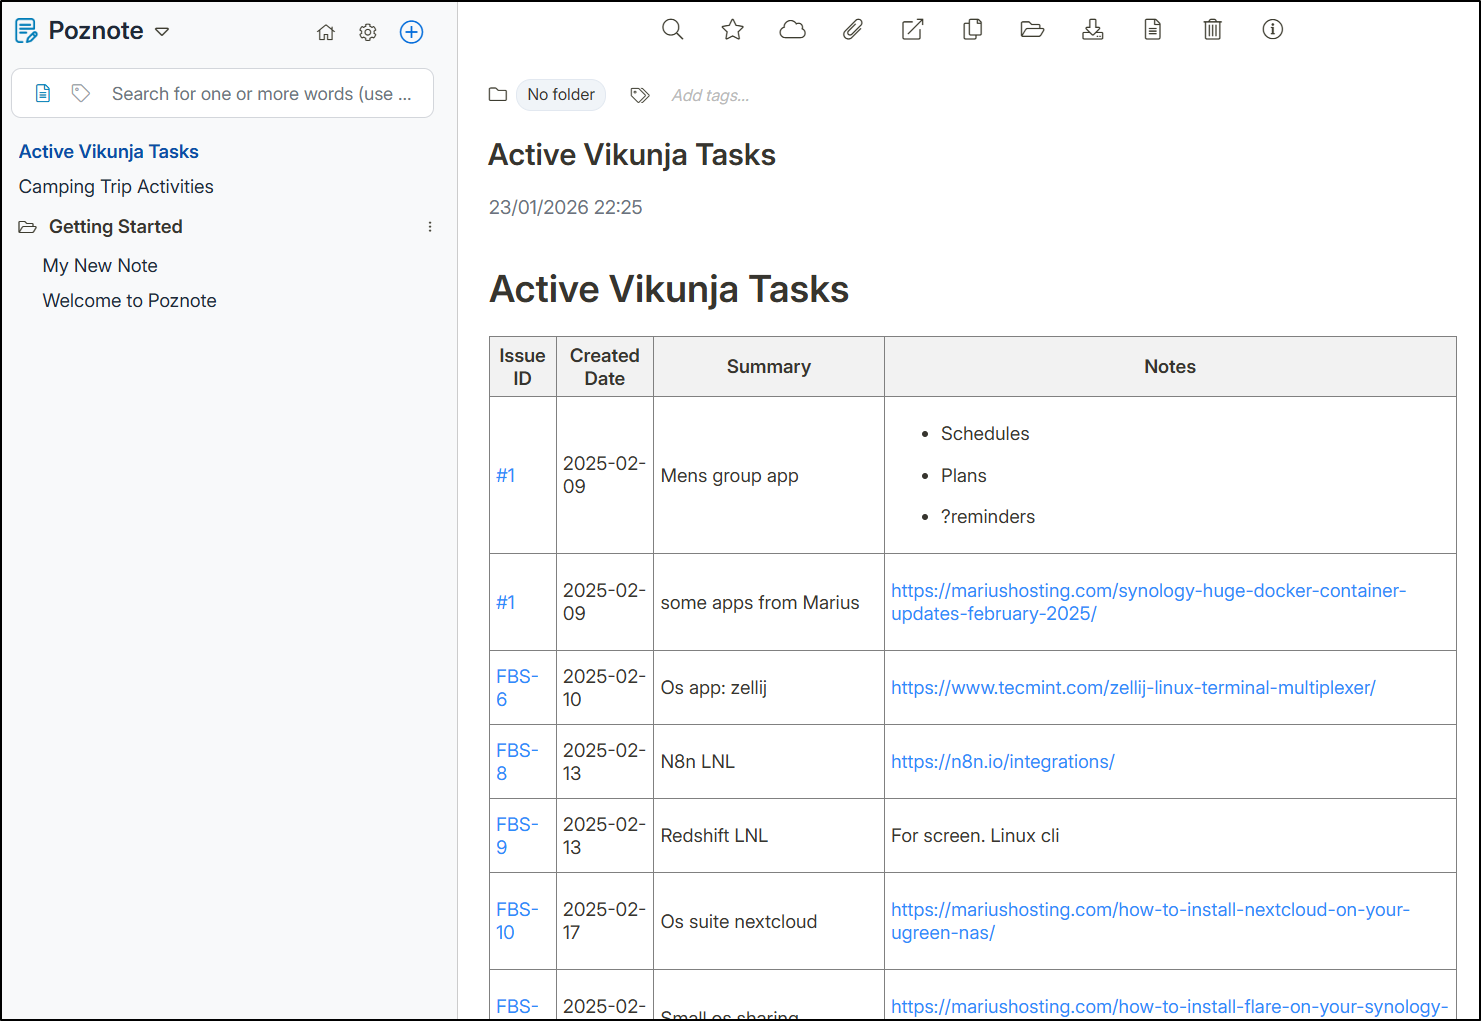Click the Add tags input field
Viewport: 1481px width, 1021px height.
click(710, 96)
